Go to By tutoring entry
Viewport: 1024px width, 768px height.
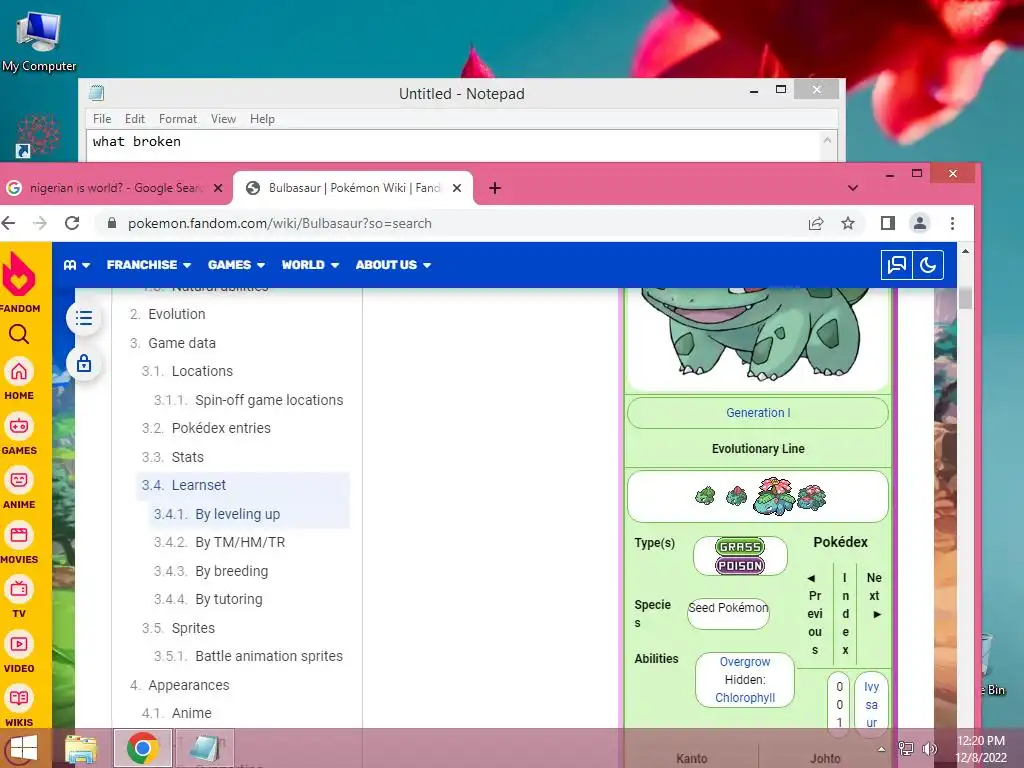(x=229, y=599)
